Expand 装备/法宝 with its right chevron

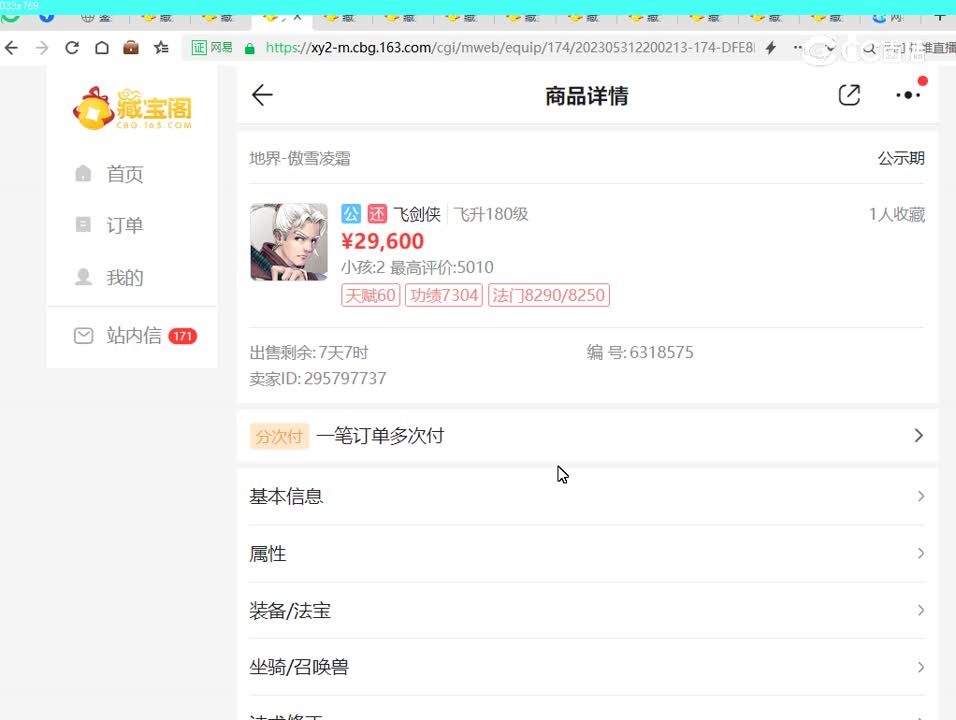[921, 610]
